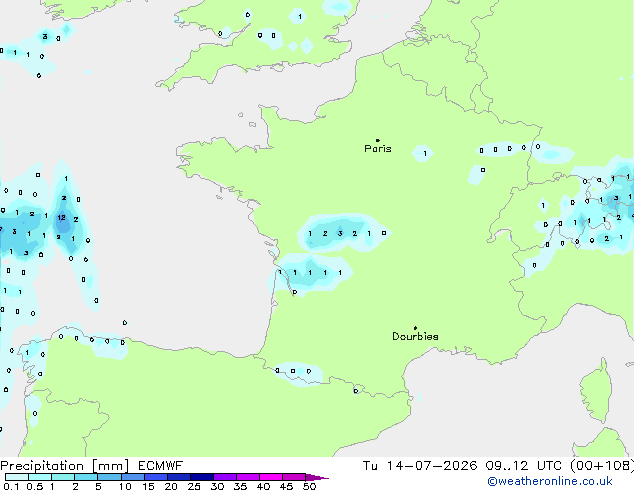
Task: Pick the 5–10 mm legend swatch
Action: tap(109, 477)
